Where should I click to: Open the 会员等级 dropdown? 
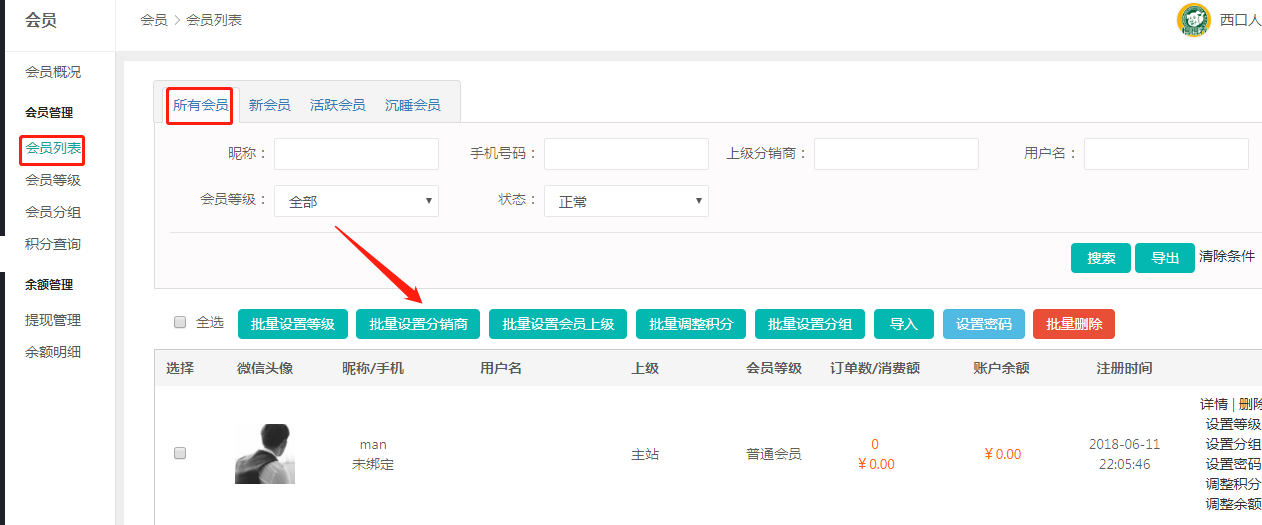click(356, 201)
